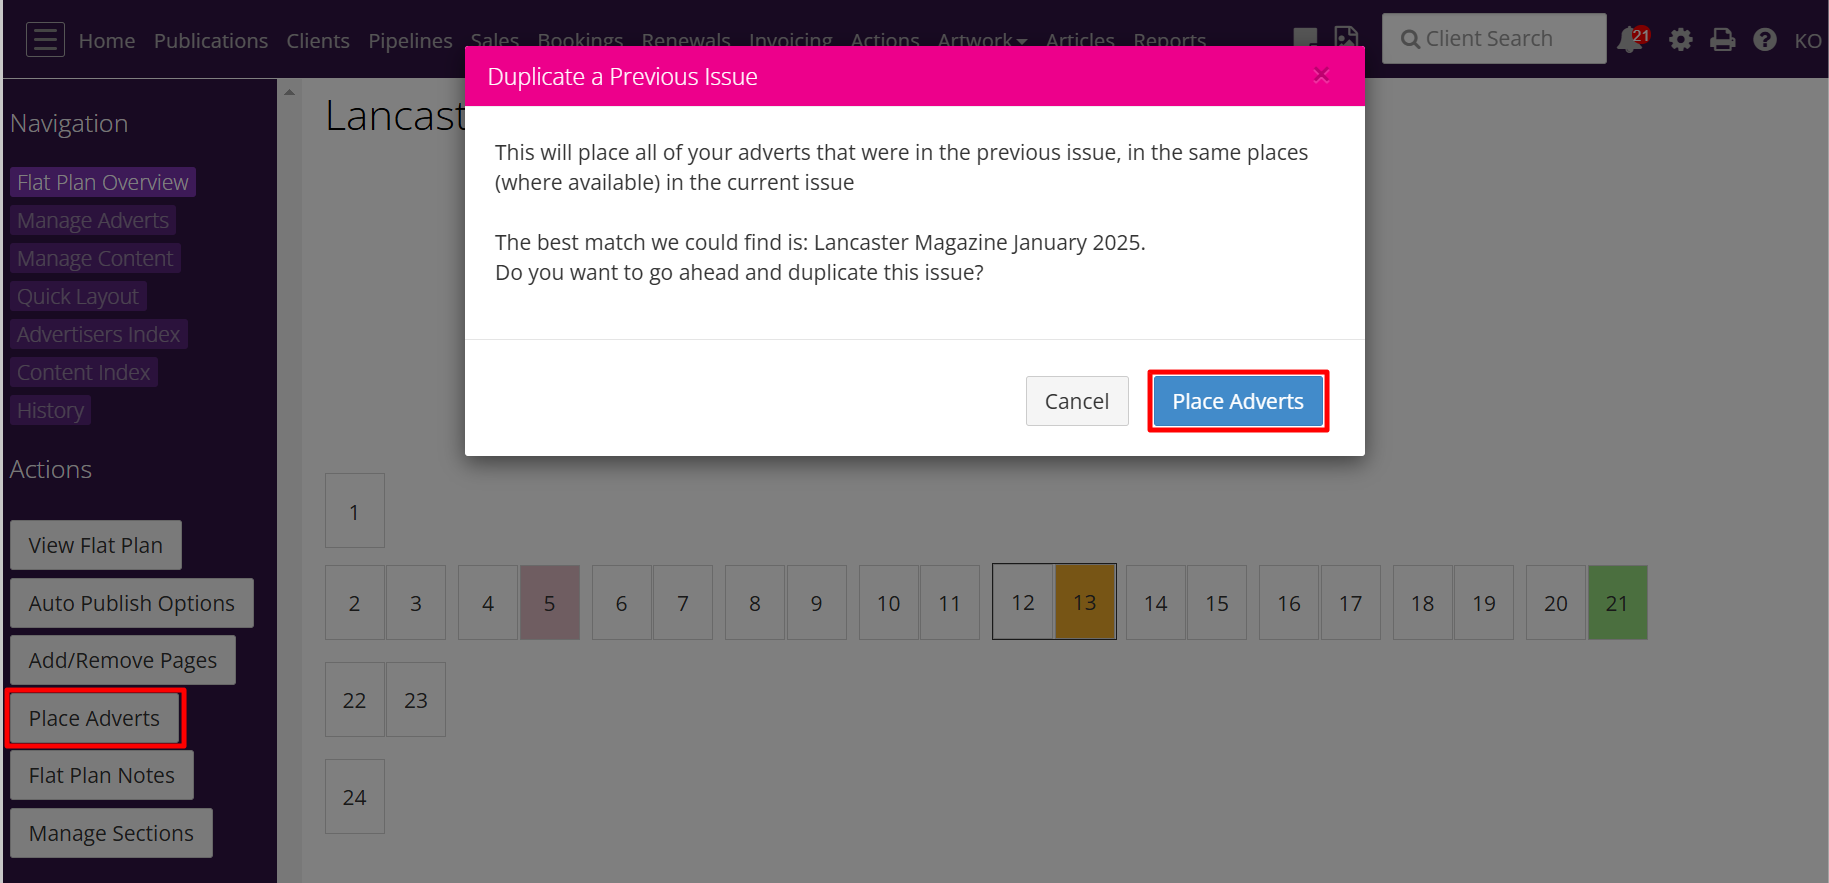Confirm with blue Place Adverts button

point(1238,401)
